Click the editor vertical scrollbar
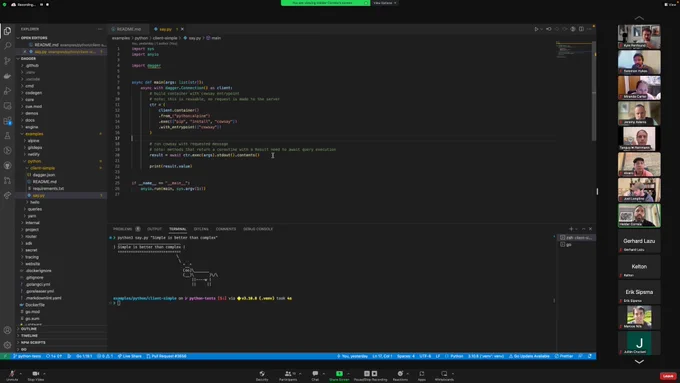The width and height of the screenshot is (680, 383). tap(594, 91)
